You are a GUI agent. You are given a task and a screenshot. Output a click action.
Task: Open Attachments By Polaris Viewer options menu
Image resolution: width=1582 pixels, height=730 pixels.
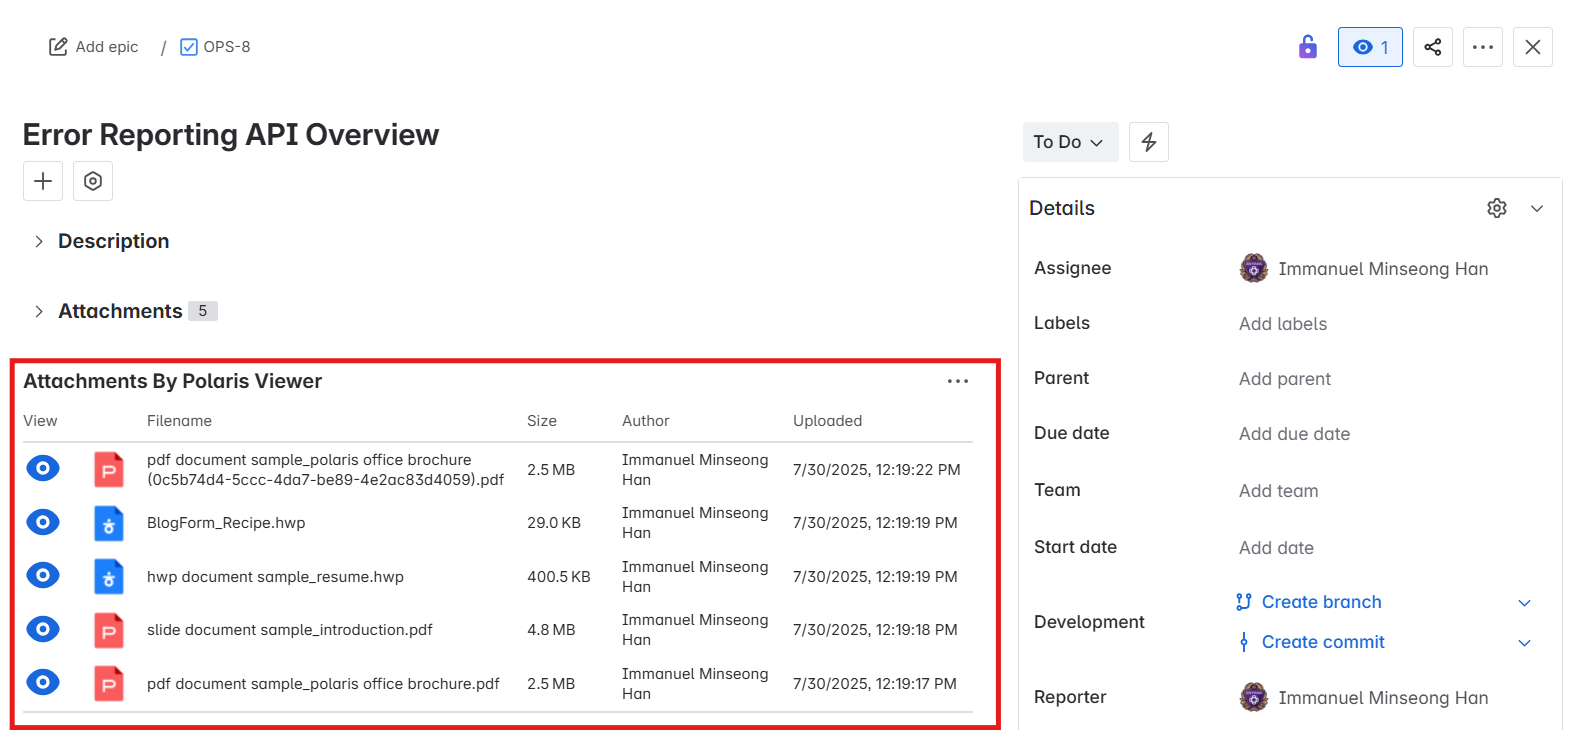[958, 381]
